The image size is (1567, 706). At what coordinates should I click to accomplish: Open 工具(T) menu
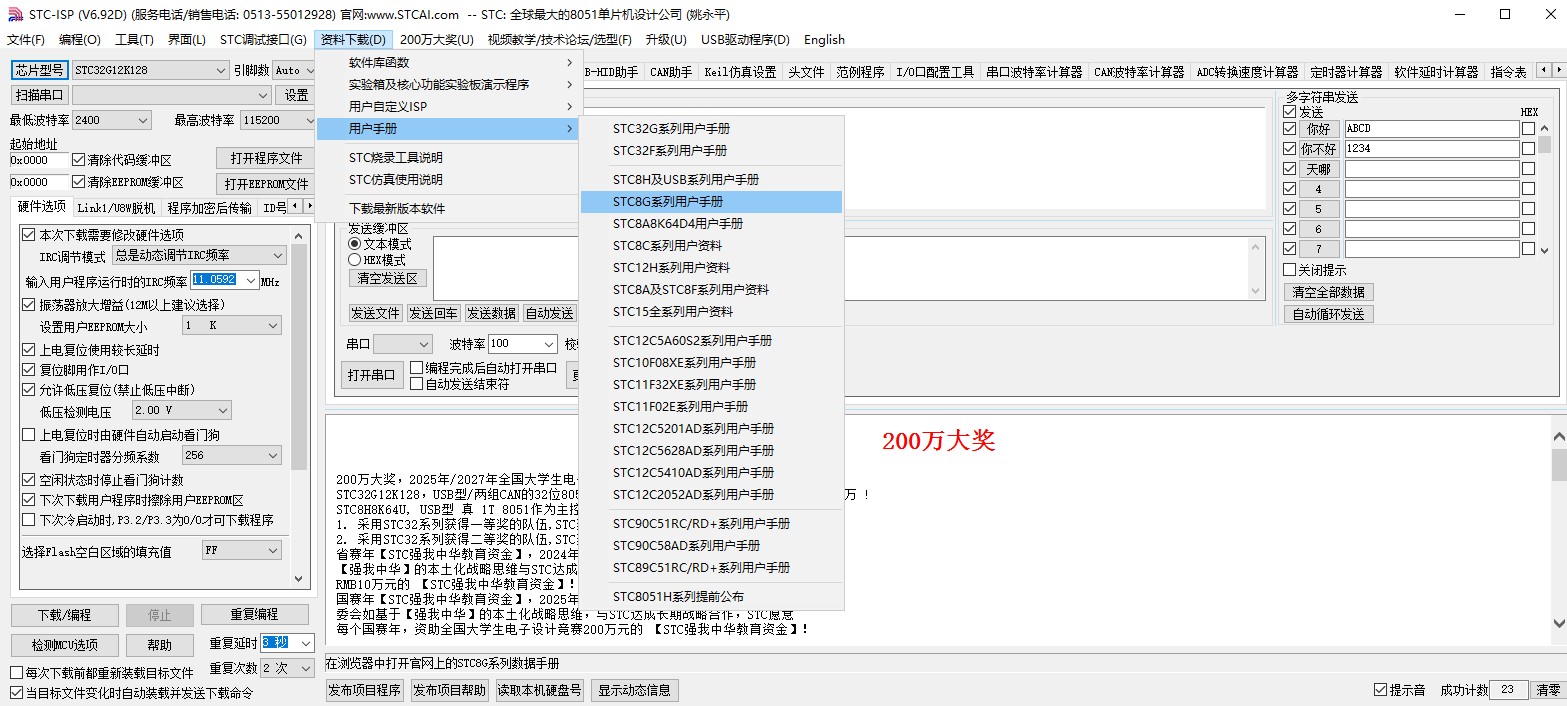coord(134,40)
